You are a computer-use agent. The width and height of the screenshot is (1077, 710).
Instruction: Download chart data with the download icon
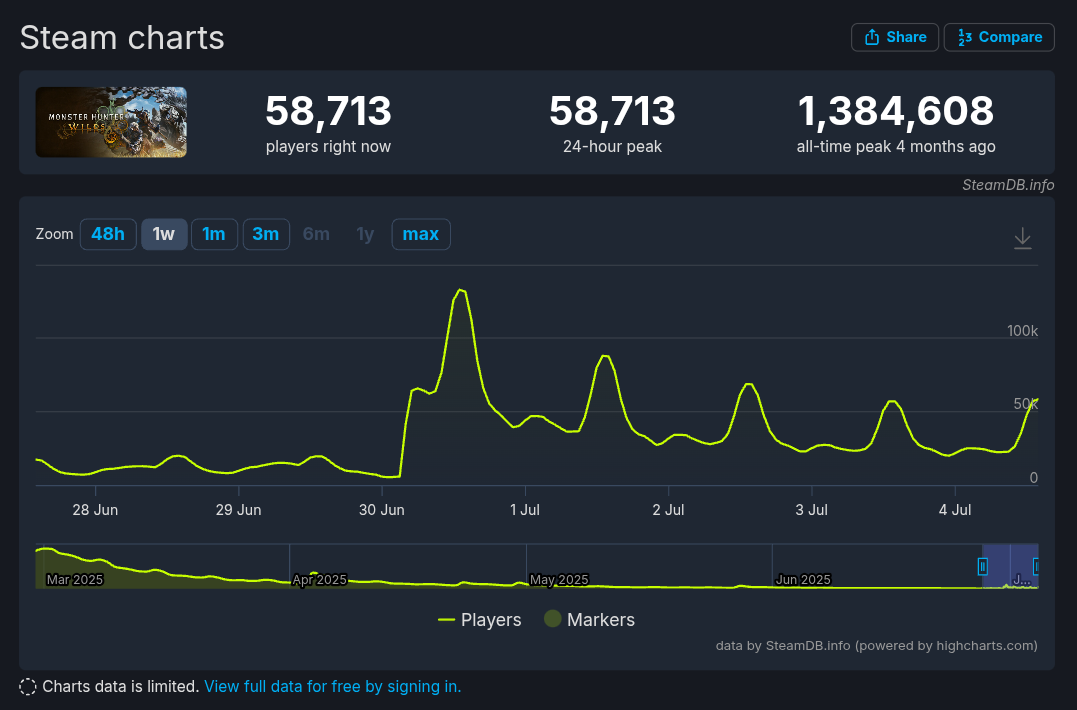1023,238
